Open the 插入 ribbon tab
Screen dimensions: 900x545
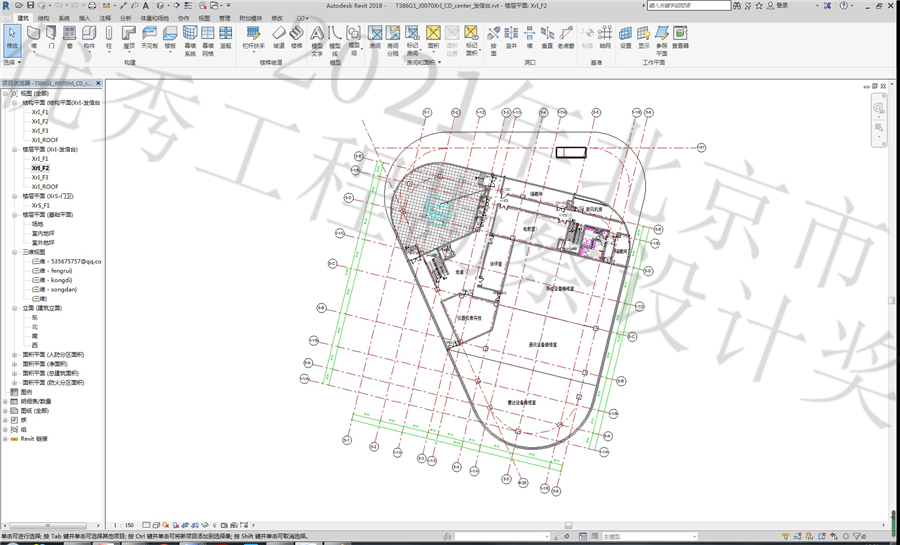tap(84, 18)
